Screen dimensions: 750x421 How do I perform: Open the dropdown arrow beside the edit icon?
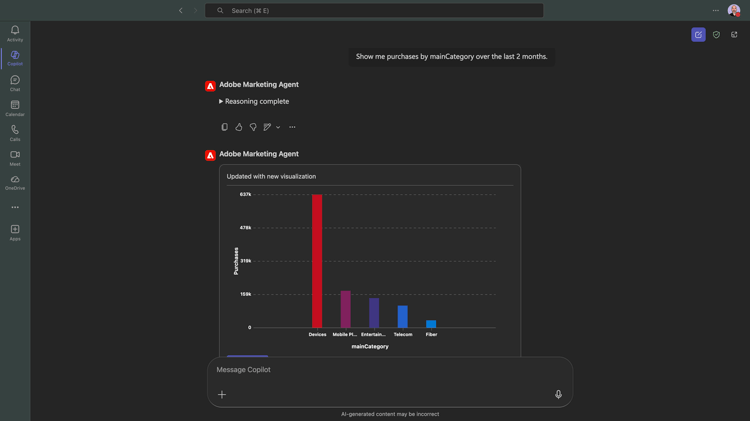pyautogui.click(x=278, y=127)
